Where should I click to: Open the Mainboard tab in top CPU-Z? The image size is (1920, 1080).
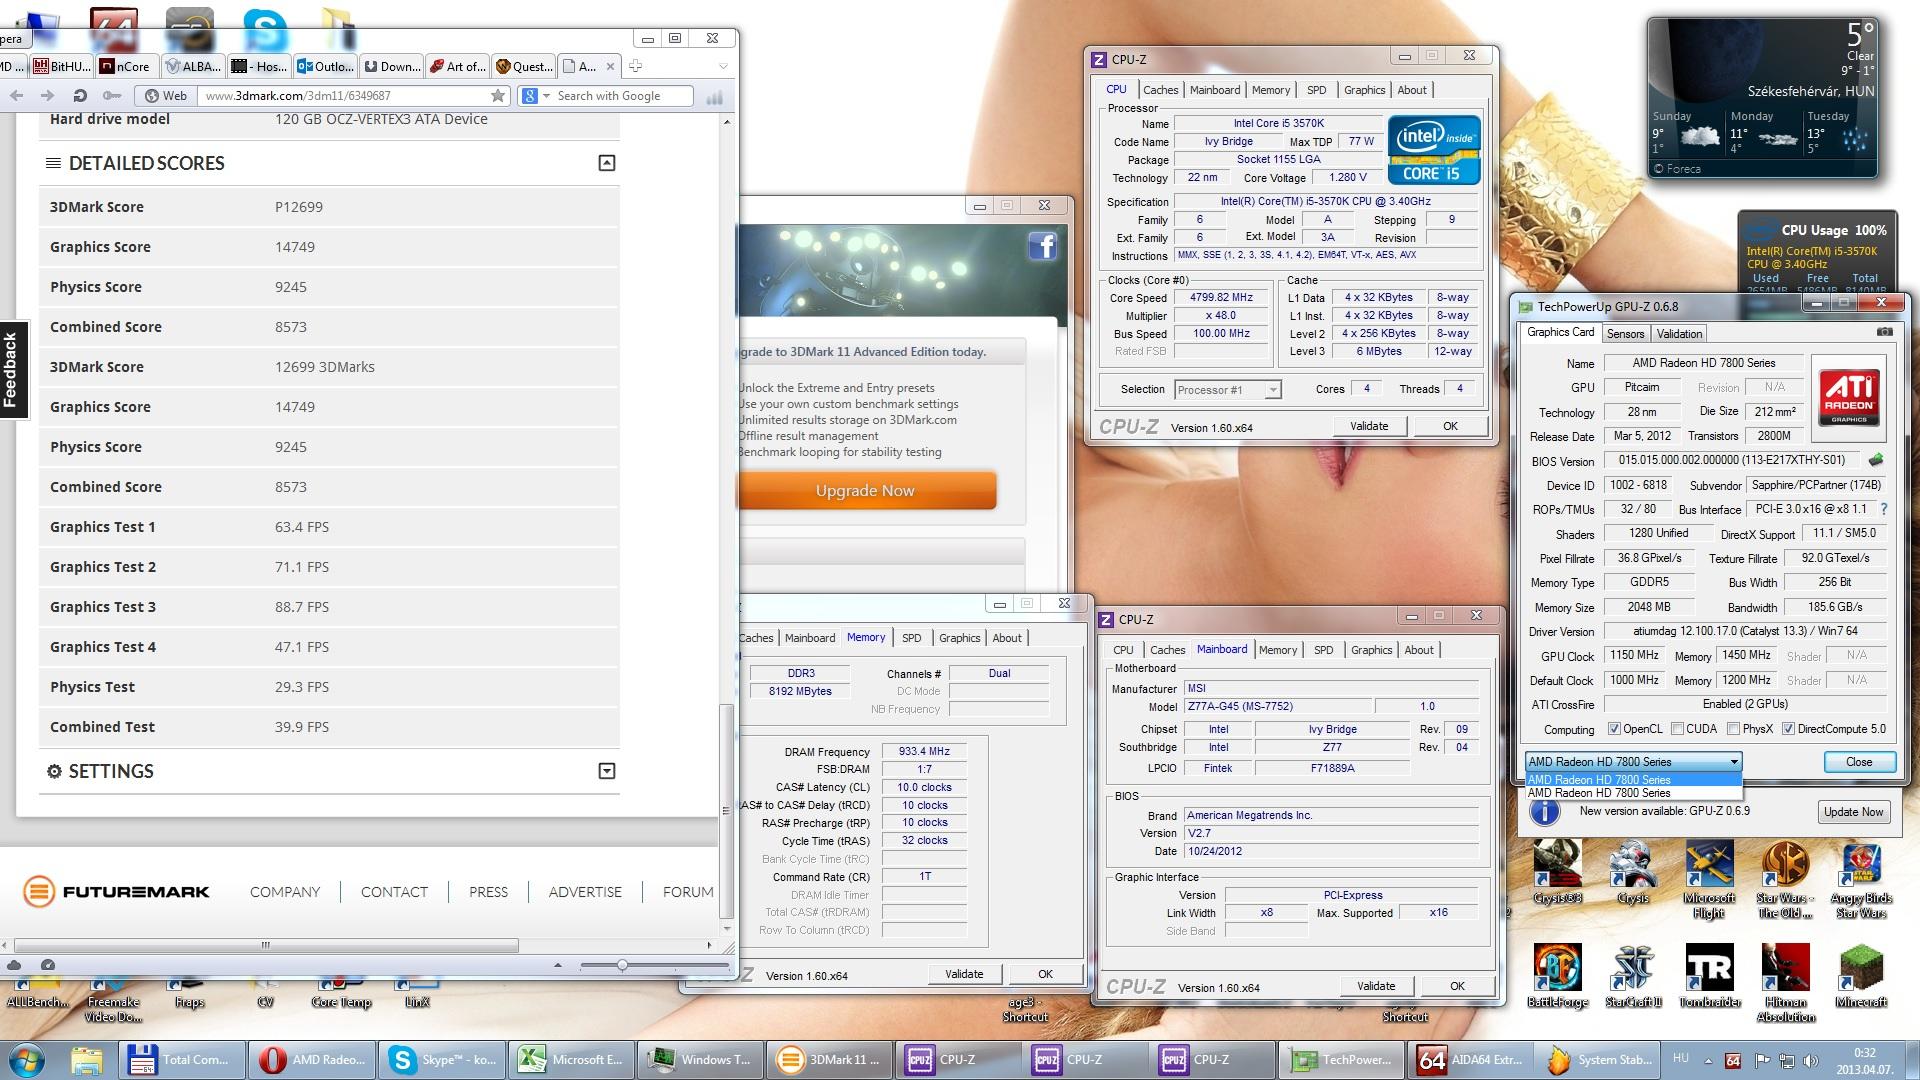tap(1214, 90)
